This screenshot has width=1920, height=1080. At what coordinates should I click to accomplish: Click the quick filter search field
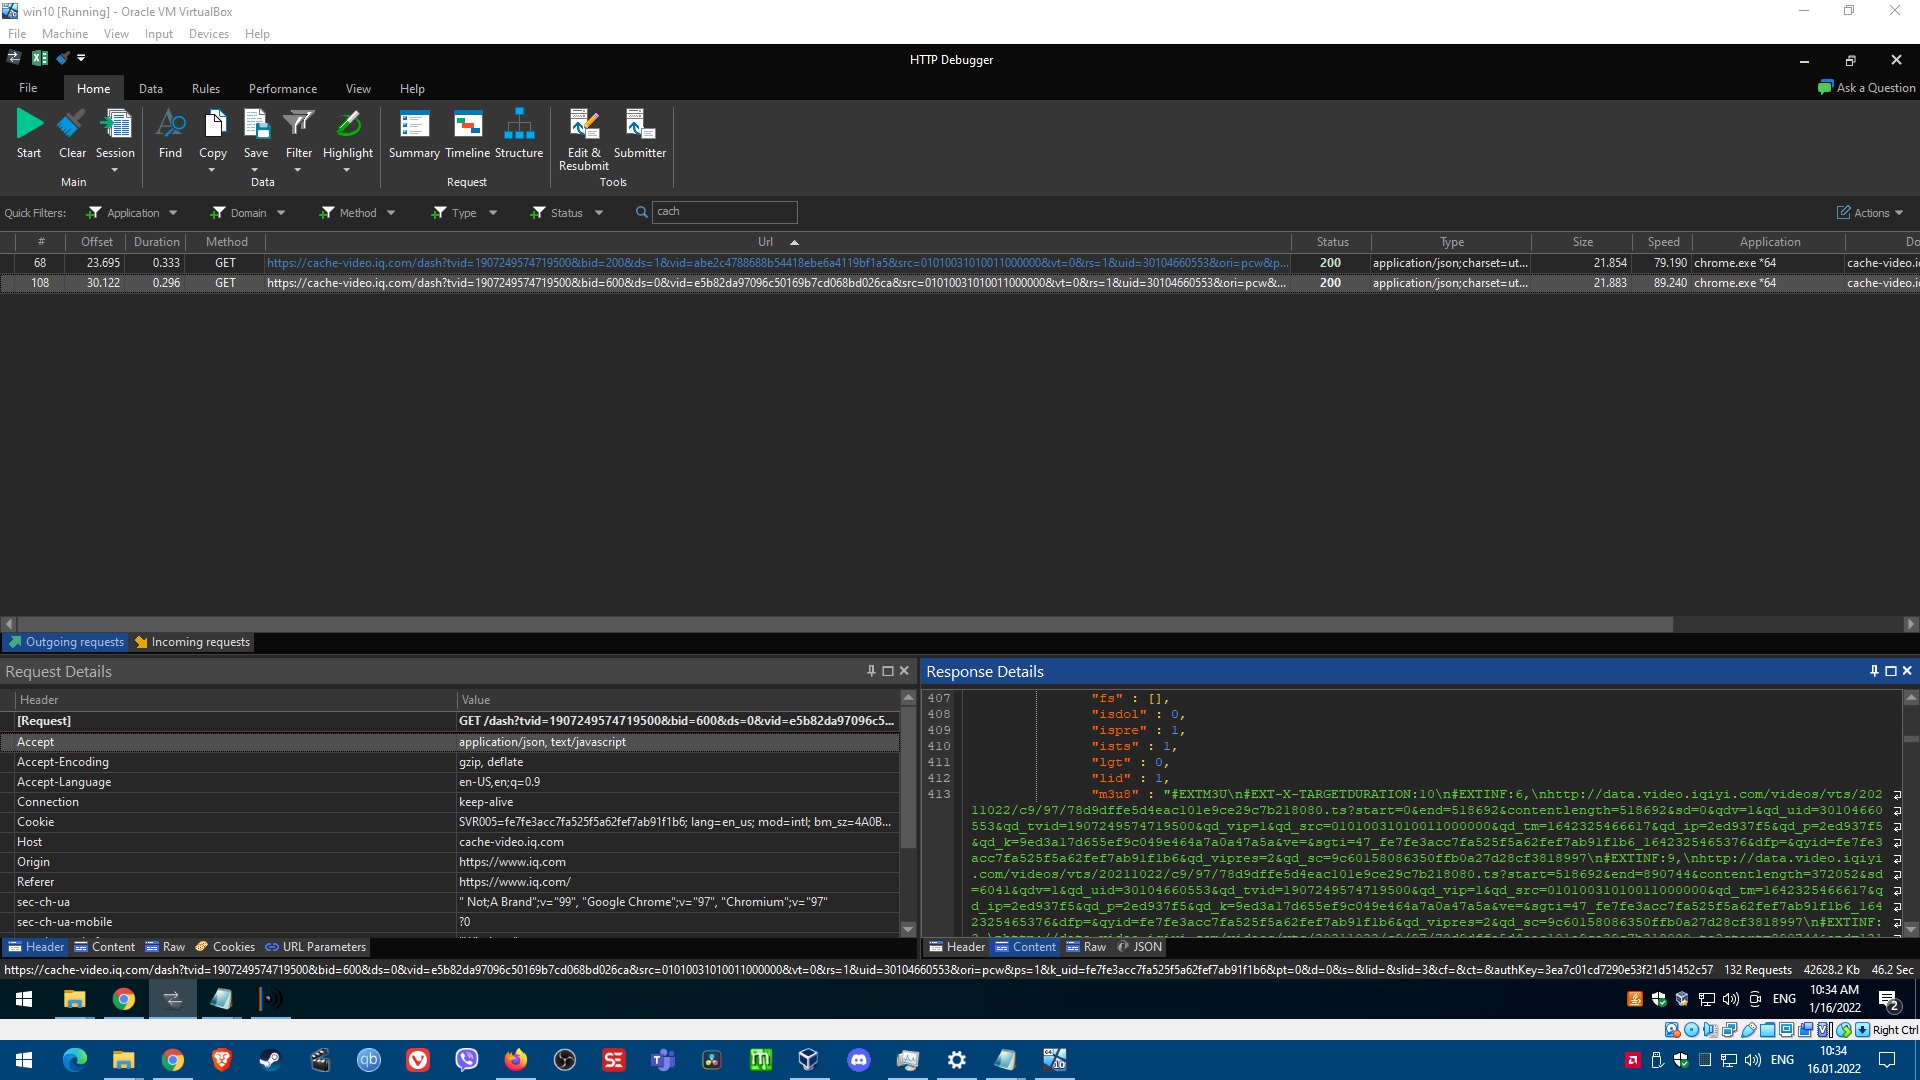[724, 212]
